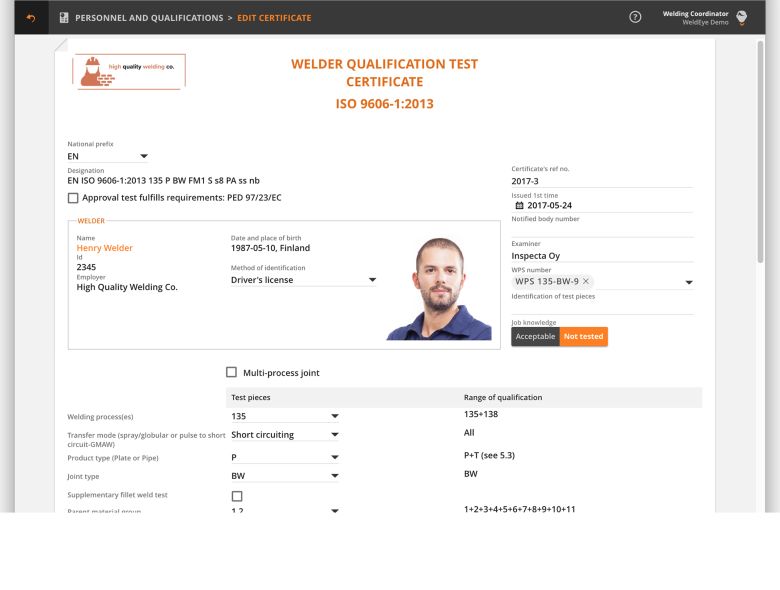Open Transfer mode Short circuiting dropdown

[285, 435]
